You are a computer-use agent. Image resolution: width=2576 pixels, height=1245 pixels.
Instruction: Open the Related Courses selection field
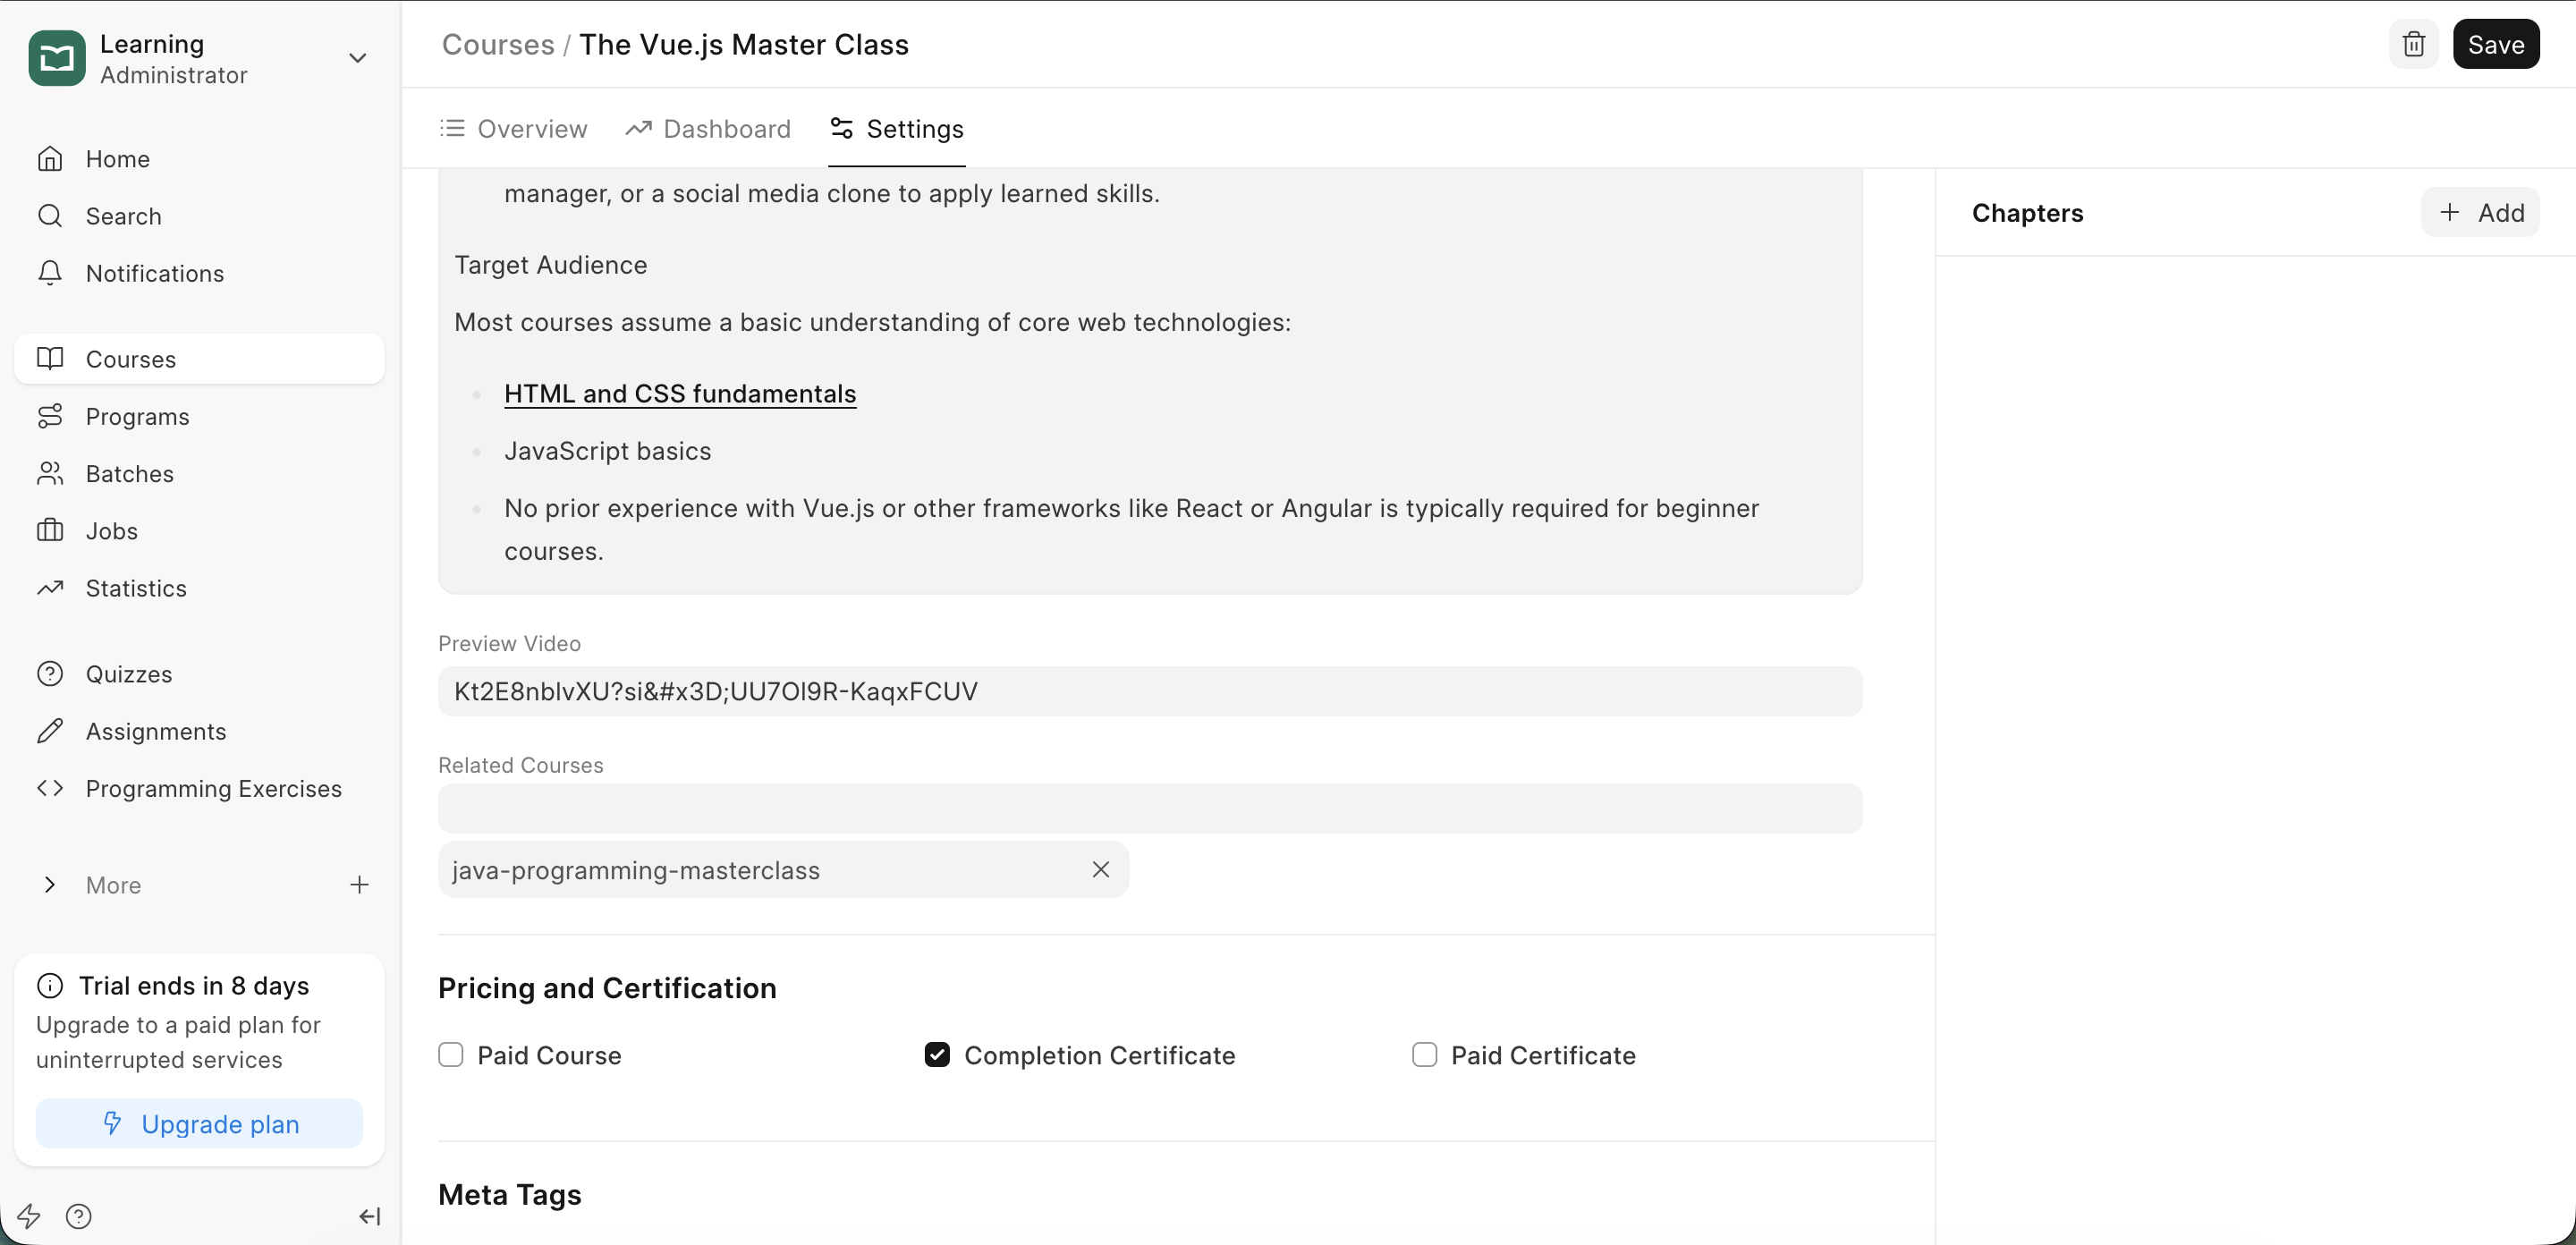click(1149, 808)
